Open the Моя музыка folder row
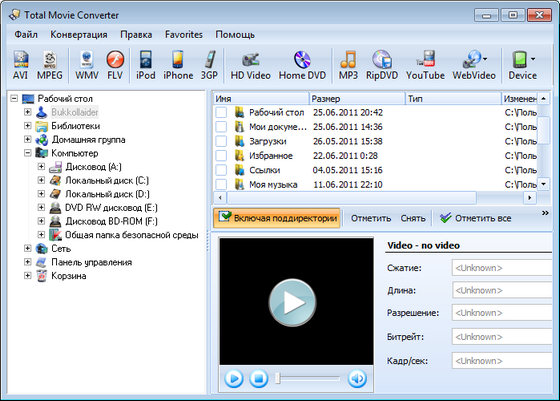Image resolution: width=560 pixels, height=401 pixels. coord(273,185)
